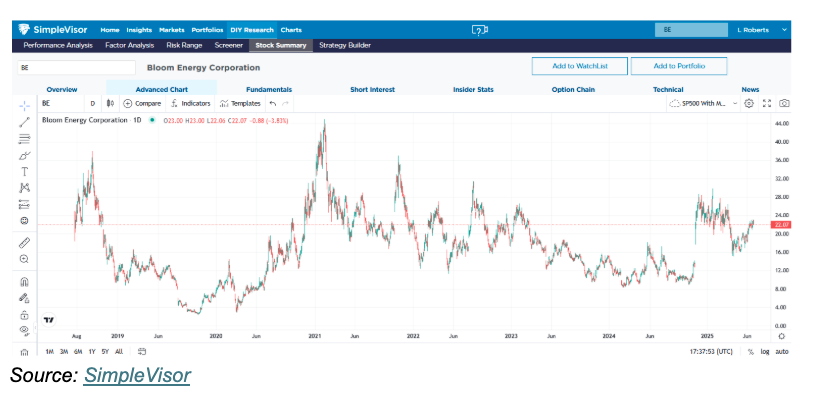Select the trend line drawing tool
The height and width of the screenshot is (420, 815).
24,123
